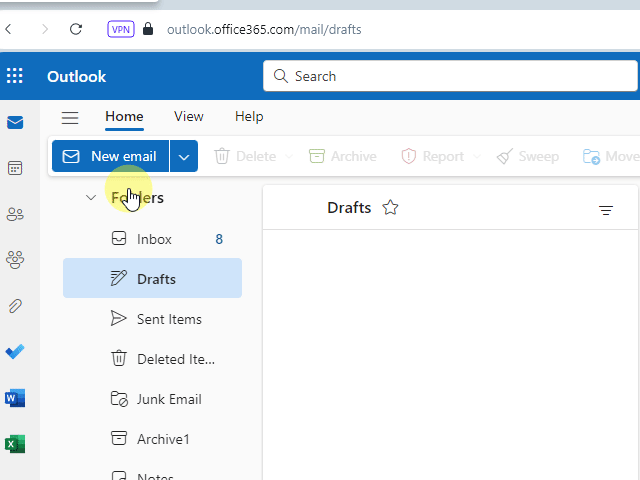Open Mail from the left rail

[x=15, y=122]
